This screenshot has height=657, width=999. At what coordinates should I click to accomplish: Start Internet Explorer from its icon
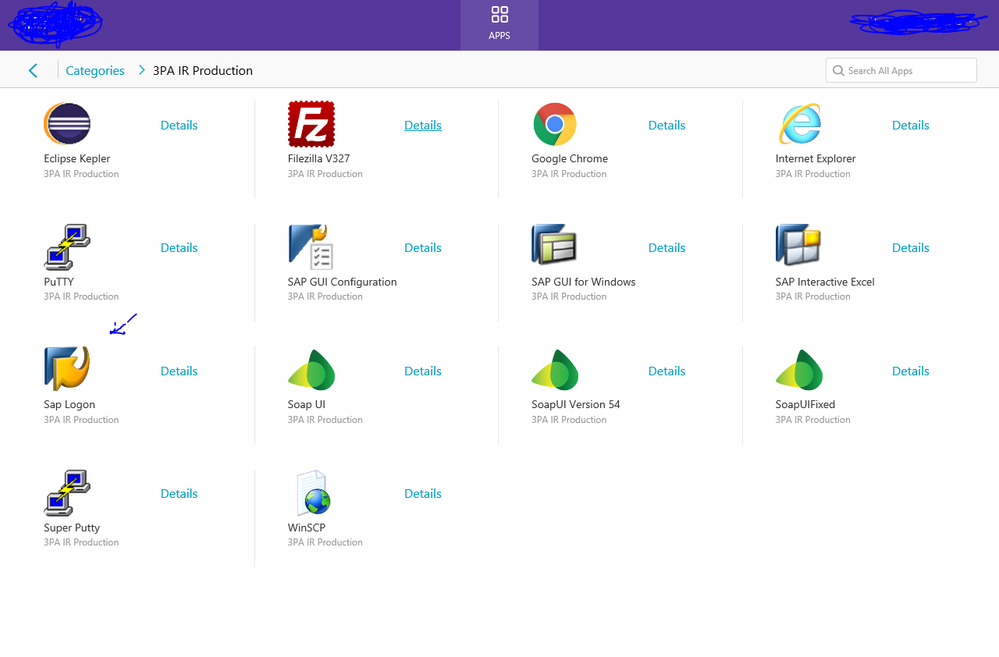(x=799, y=125)
